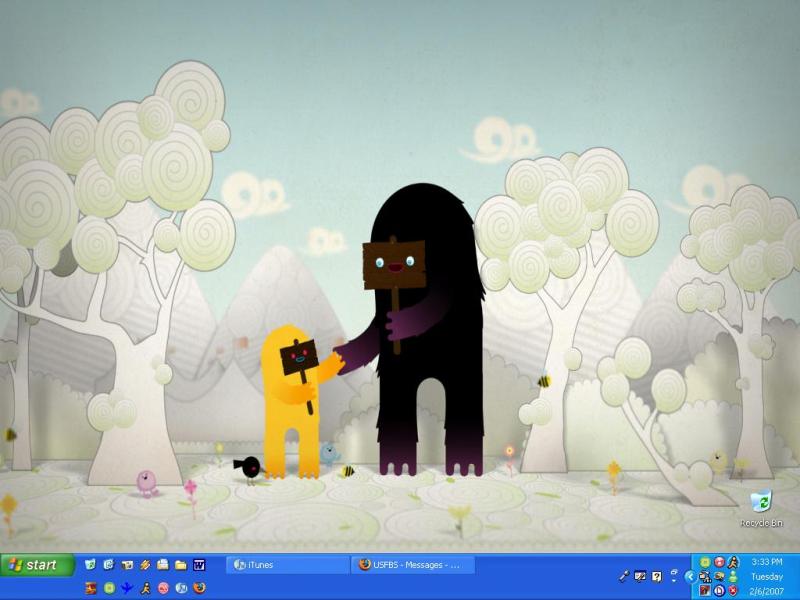Click the green circle Quick Launch icon
800x600 pixels.
point(109,588)
